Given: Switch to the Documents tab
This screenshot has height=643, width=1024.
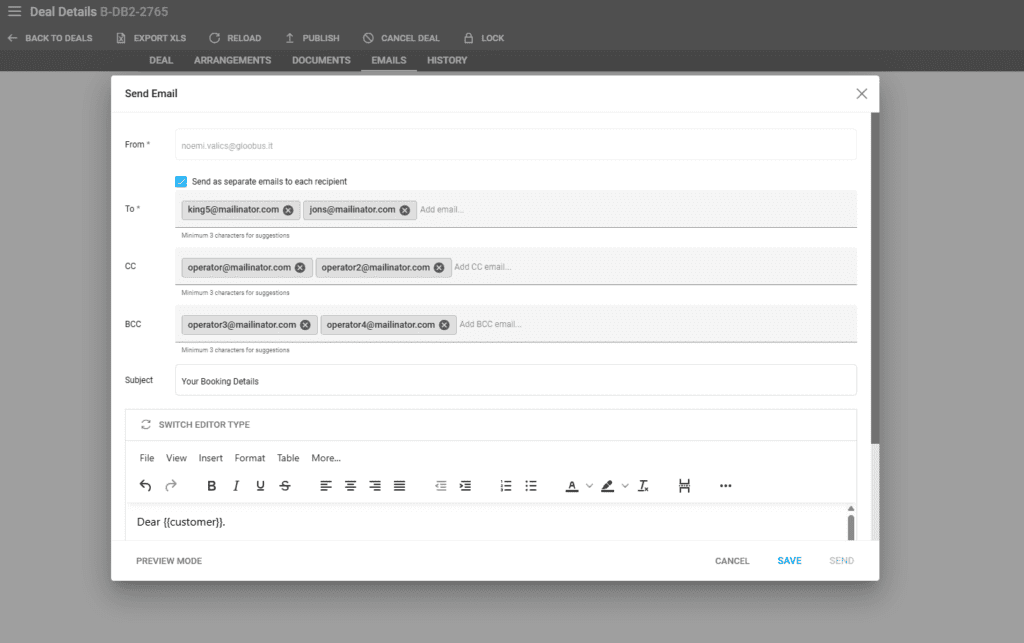Looking at the screenshot, I should [x=320, y=60].
